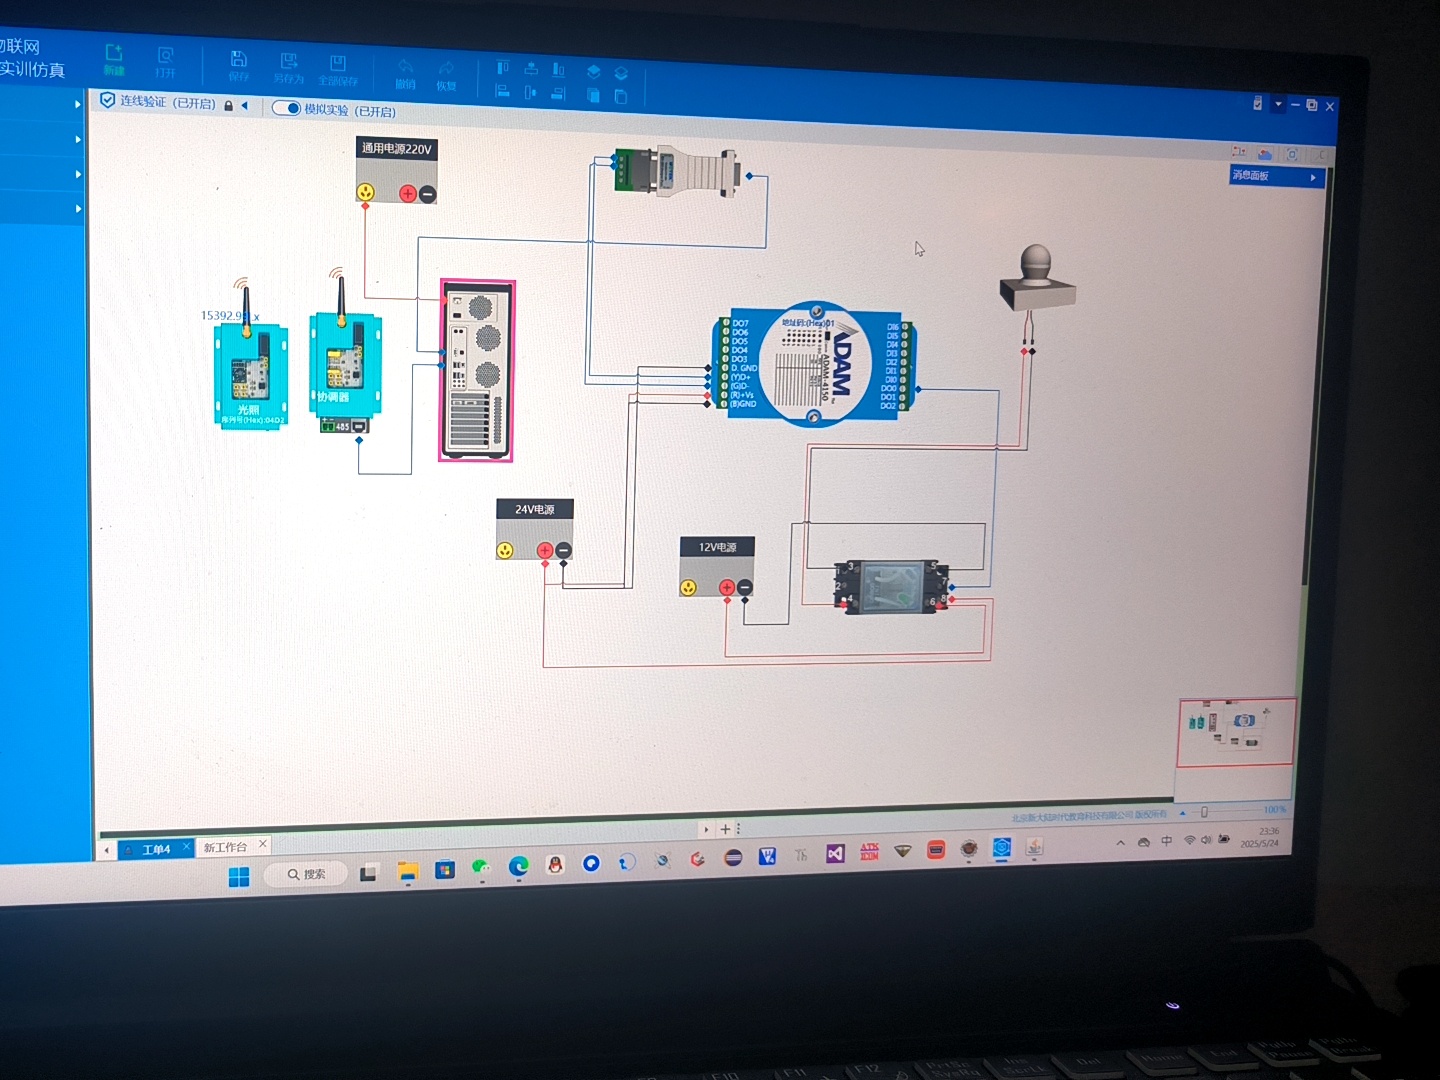The height and width of the screenshot is (1080, 1440).
Task: Select the 通用电源220V power supply
Action: (x=397, y=170)
